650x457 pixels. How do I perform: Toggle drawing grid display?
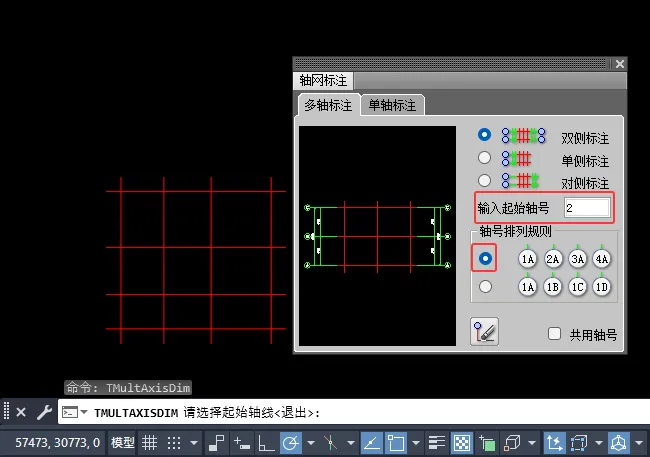point(150,443)
